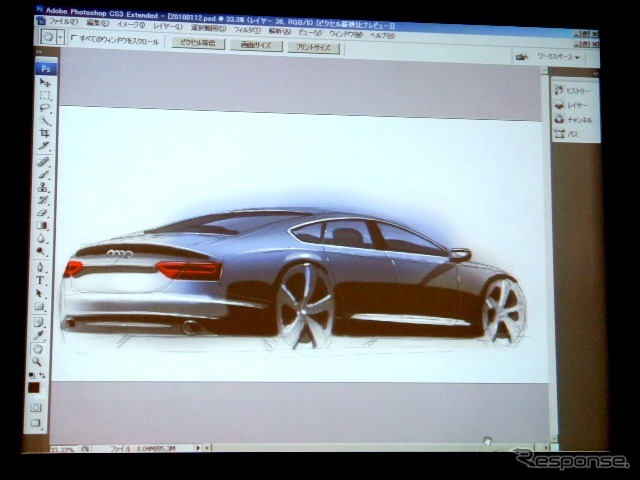Open the フィルタ(T) menu
Viewport: 640px width, 480px height.
pos(247,29)
